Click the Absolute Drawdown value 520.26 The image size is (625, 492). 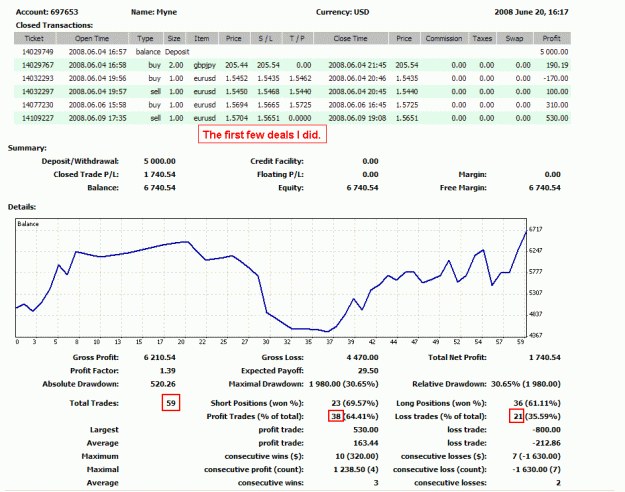tap(163, 384)
